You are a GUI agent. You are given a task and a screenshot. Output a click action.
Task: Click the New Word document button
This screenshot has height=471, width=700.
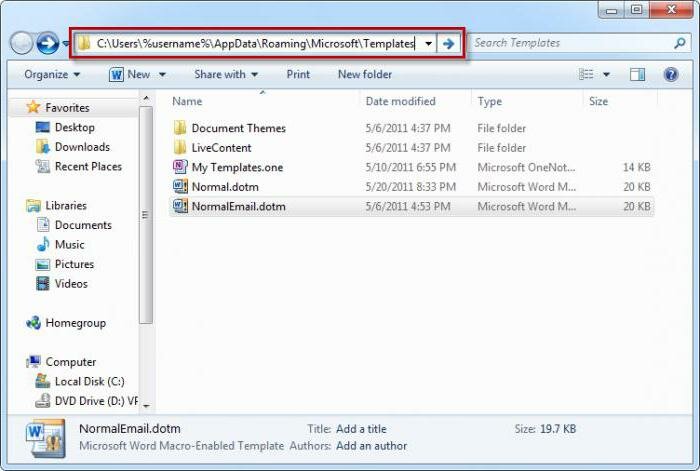tap(129, 74)
